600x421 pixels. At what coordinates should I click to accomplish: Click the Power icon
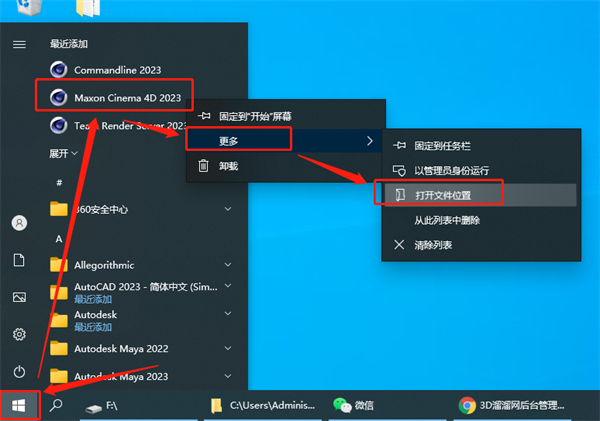pyautogui.click(x=20, y=372)
